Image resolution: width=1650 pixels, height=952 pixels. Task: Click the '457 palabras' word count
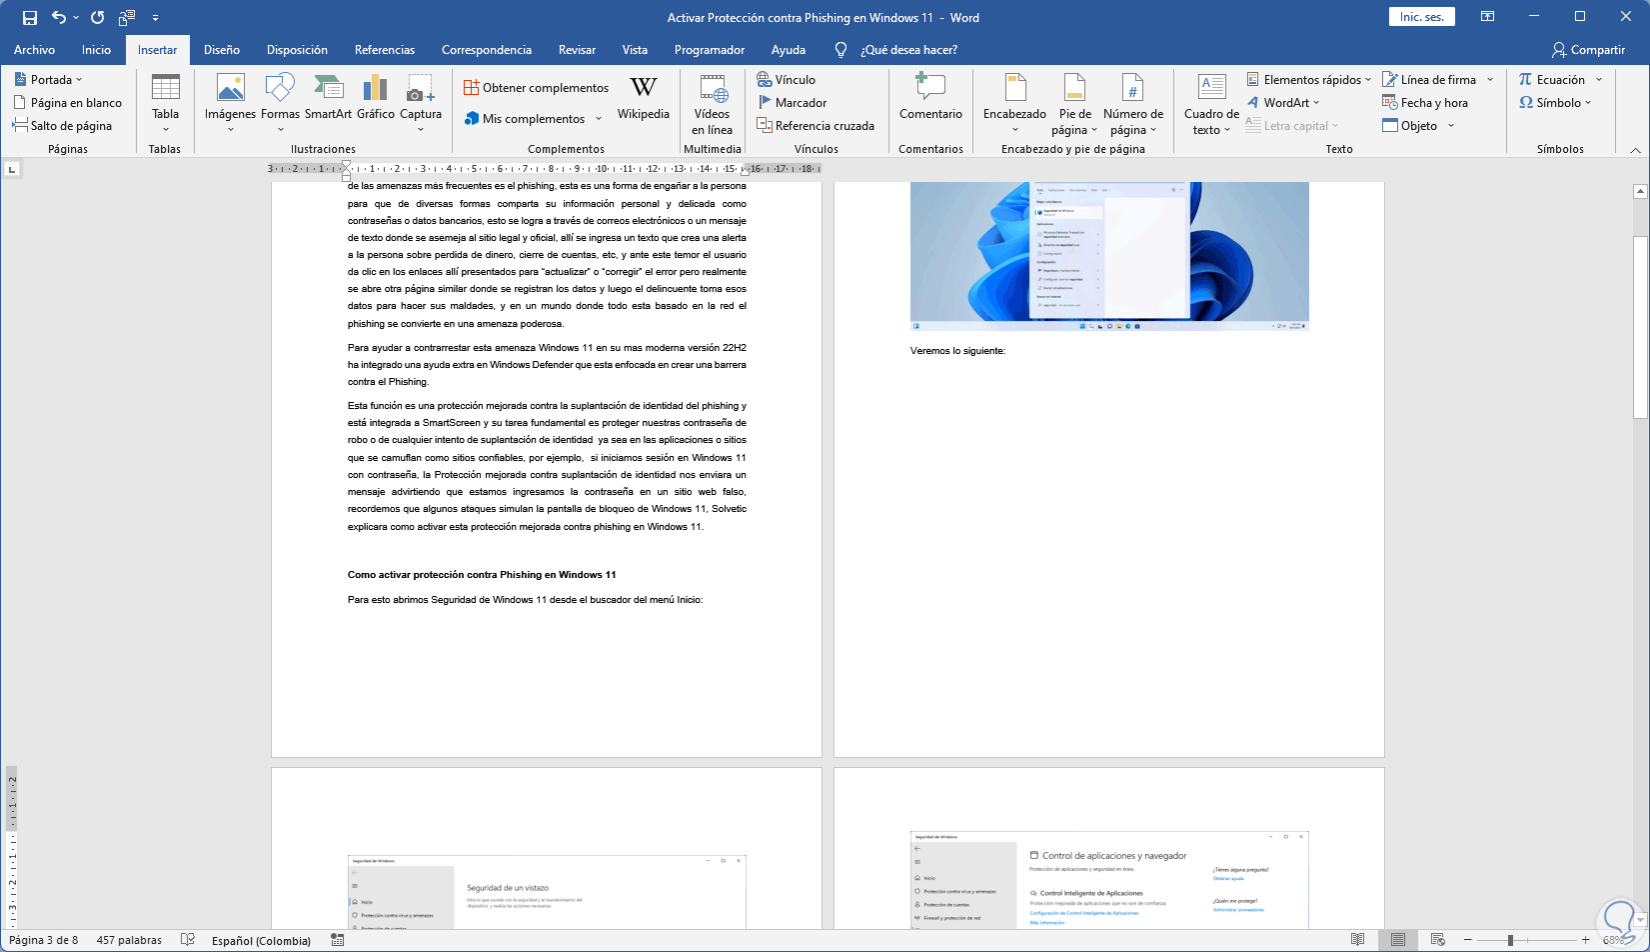129,940
